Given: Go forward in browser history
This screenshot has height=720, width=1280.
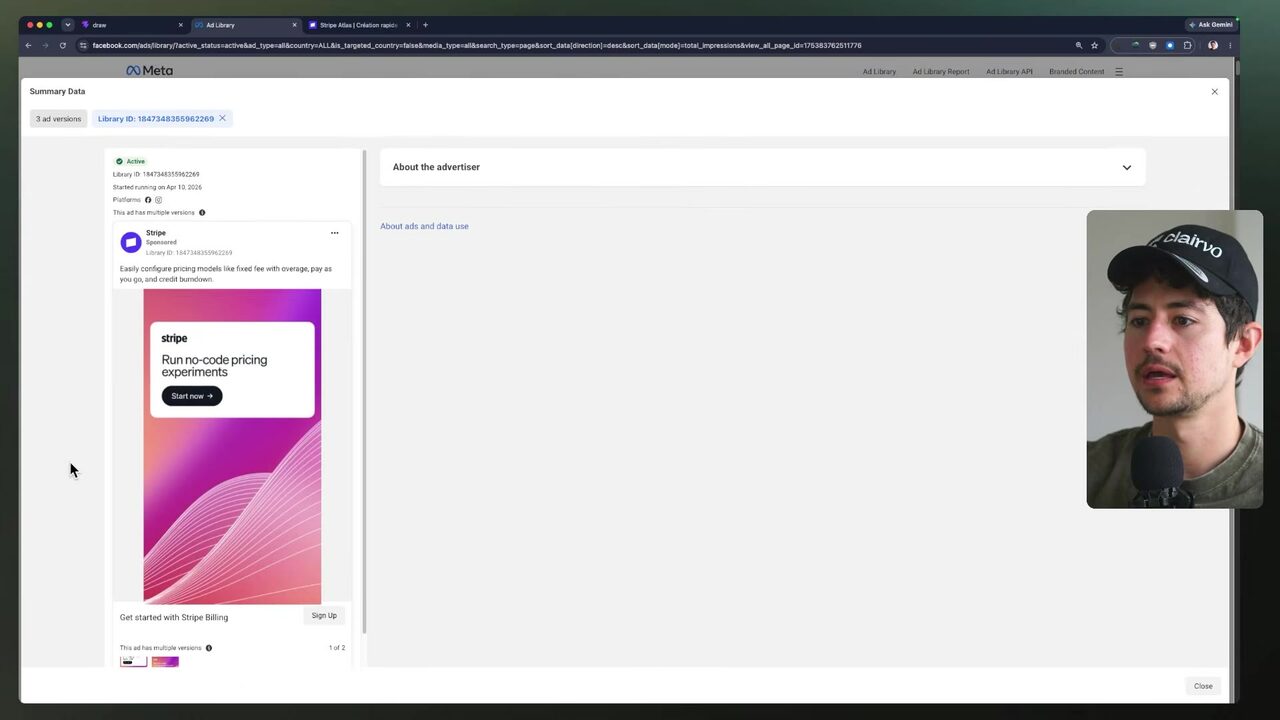Looking at the screenshot, I should pos(45,45).
